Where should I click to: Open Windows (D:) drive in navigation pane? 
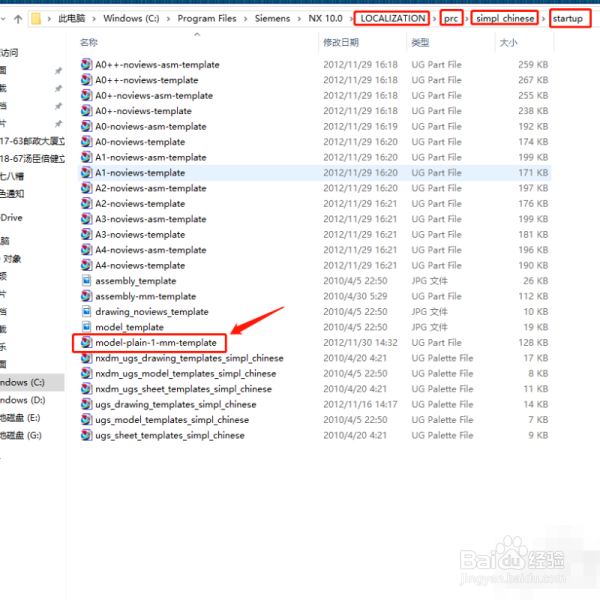click(22, 400)
